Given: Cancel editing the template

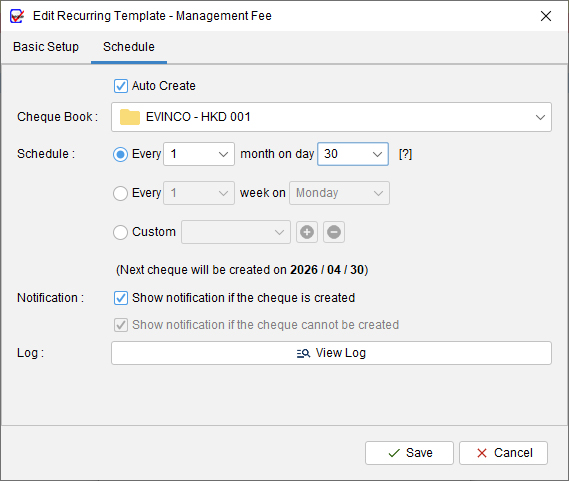Looking at the screenshot, I should coord(503,453).
